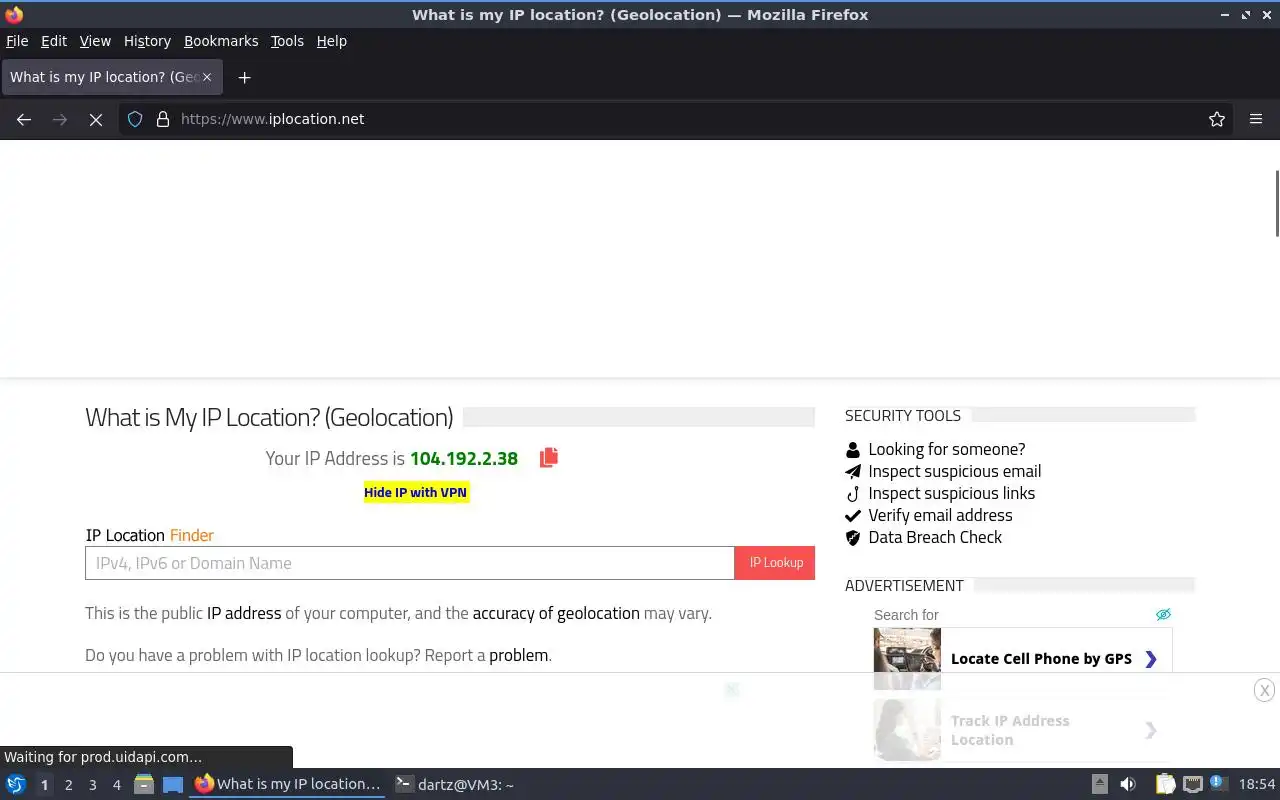Viewport: 1280px width, 800px height.
Task: Open 'Inspect suspicious email' link
Action: click(954, 471)
